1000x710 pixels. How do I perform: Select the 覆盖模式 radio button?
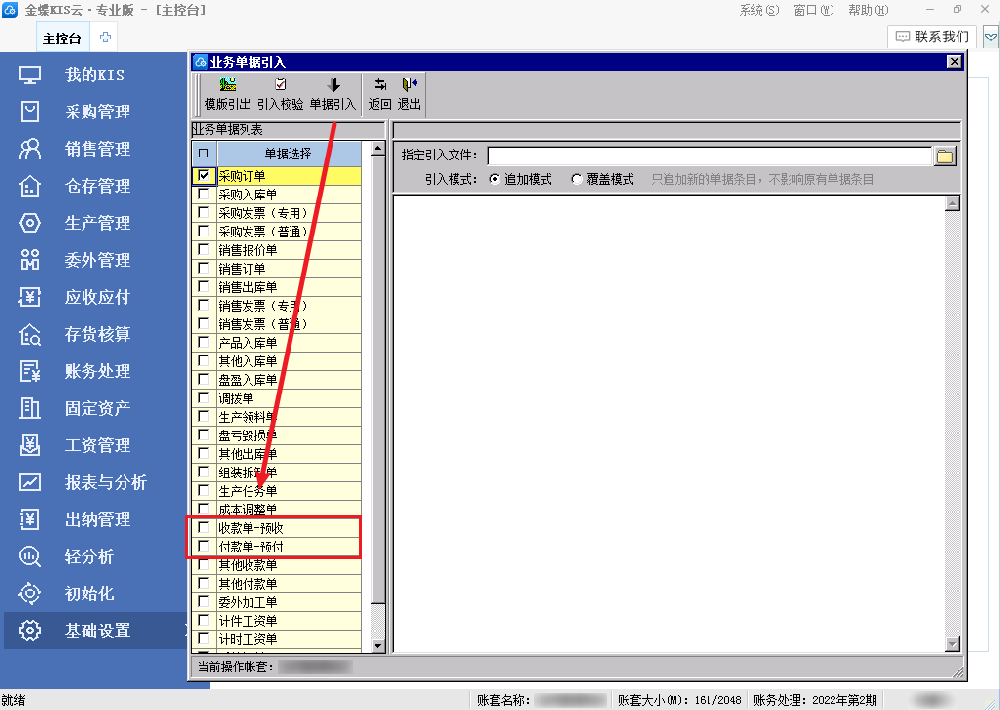[x=577, y=179]
